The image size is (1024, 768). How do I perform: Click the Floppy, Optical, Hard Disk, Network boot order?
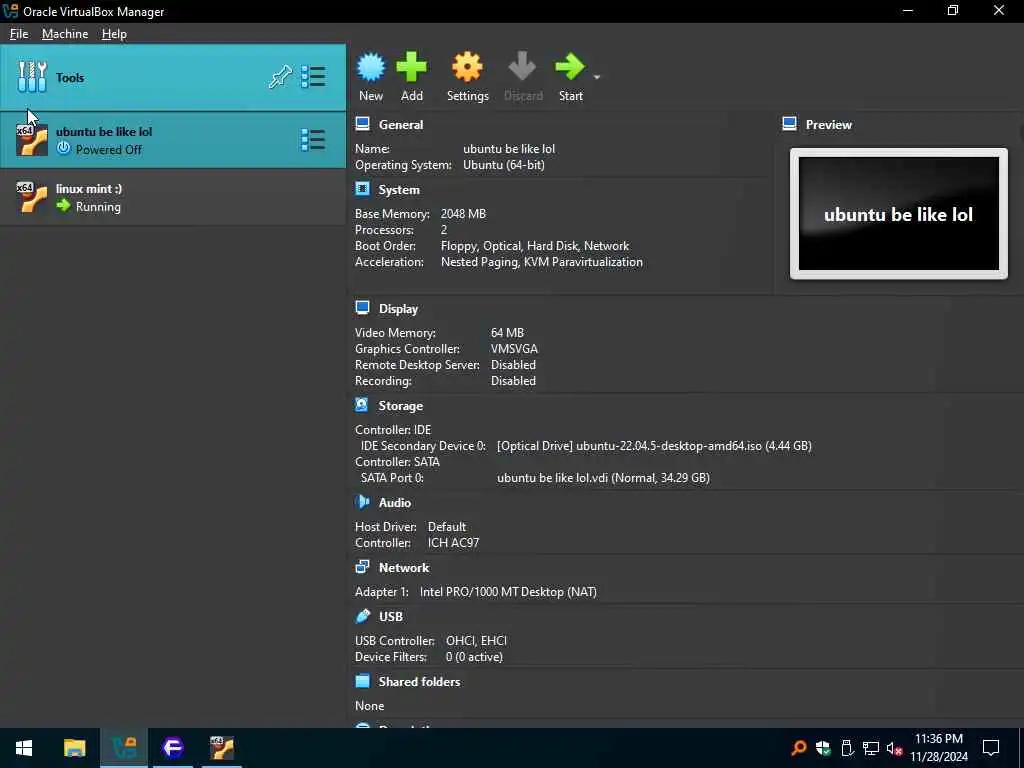[x=535, y=246]
